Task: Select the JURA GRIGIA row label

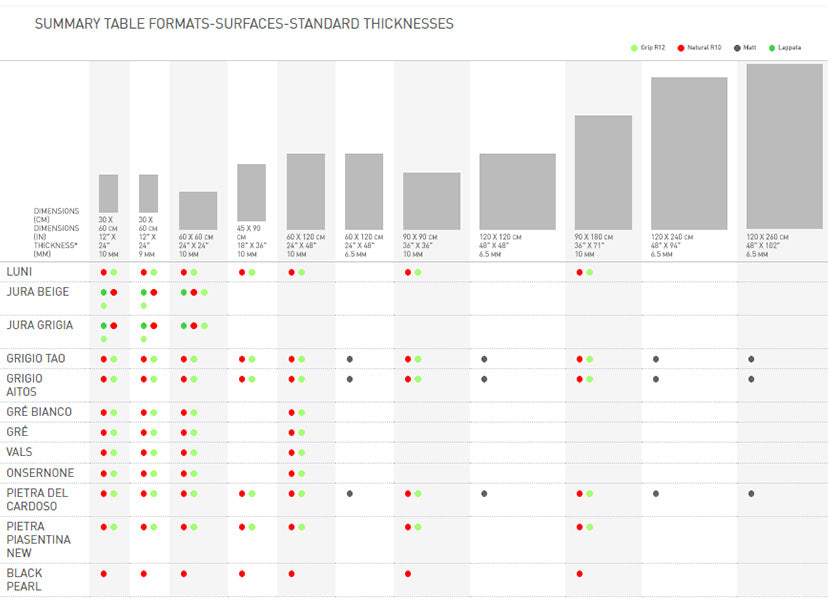Action: tap(39, 325)
